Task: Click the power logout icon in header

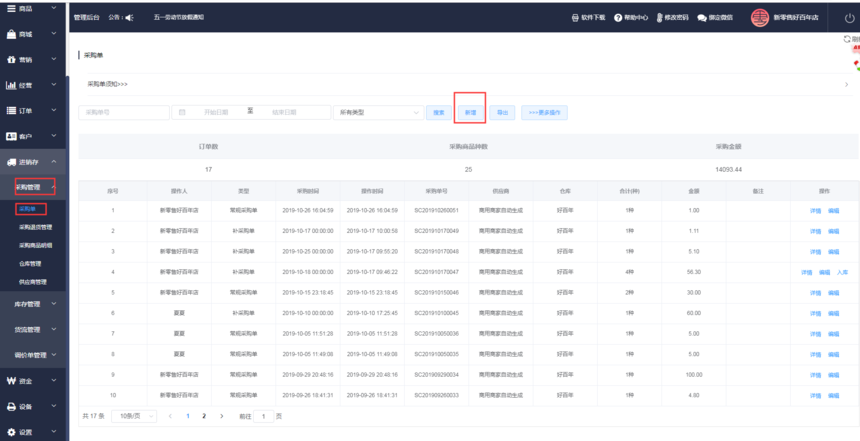Action: tap(849, 17)
